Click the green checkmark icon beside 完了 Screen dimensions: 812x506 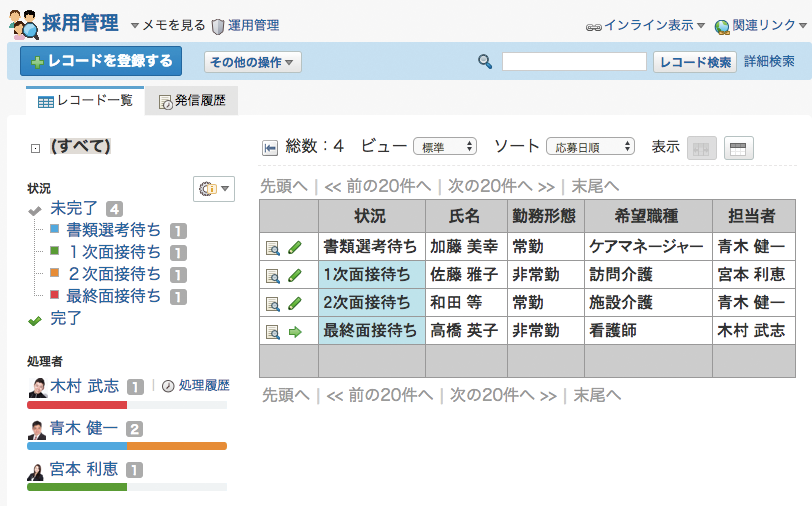35,321
